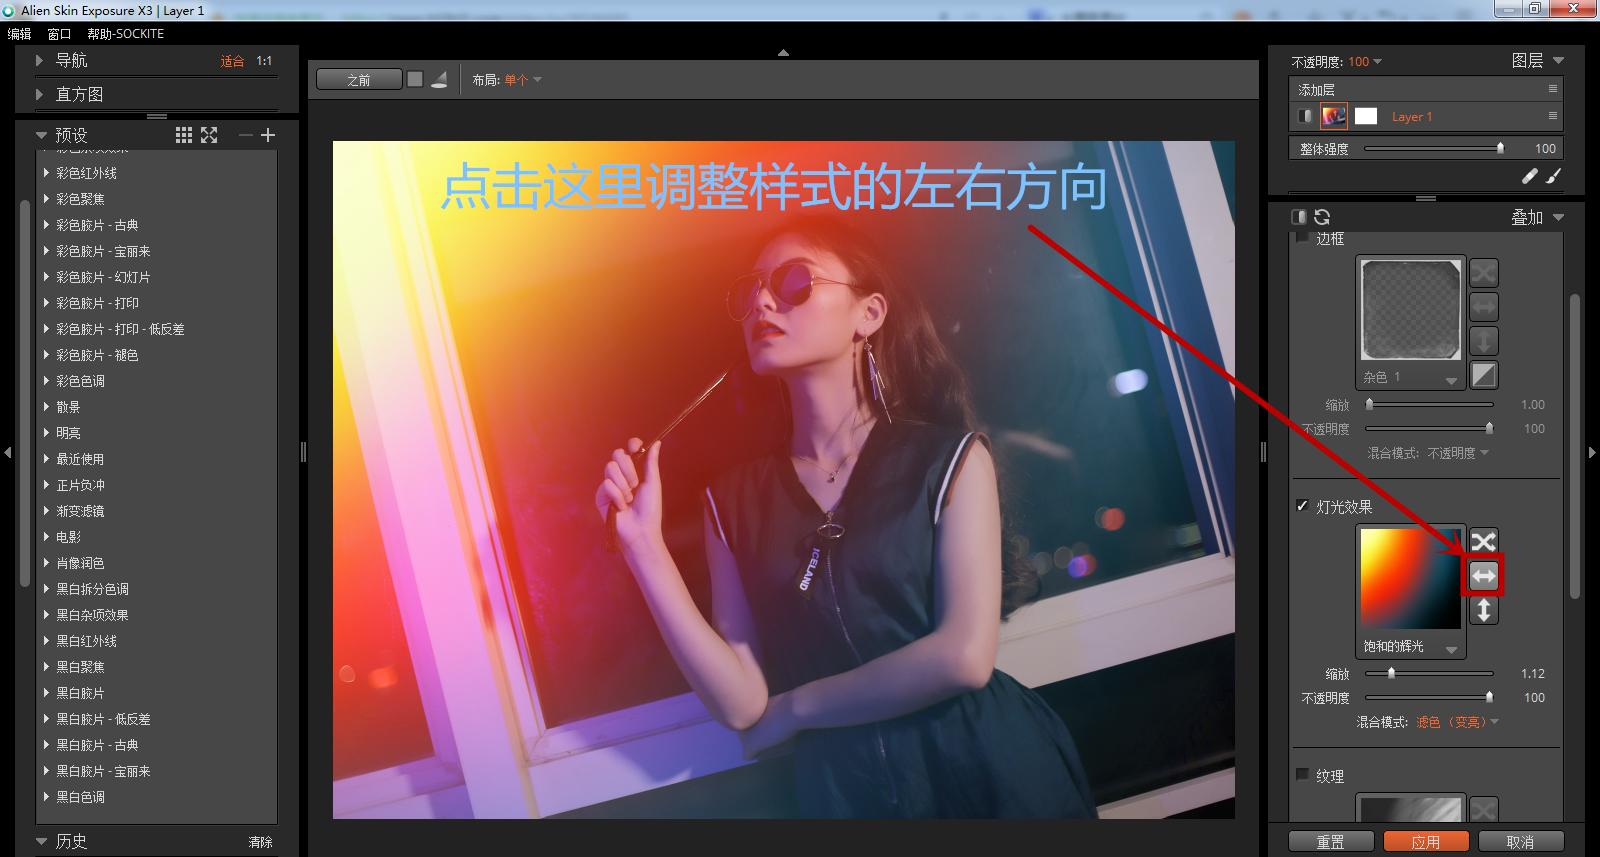Expand the 黑白胶片 - 低反差 preset group
This screenshot has height=857, width=1600.
(47, 719)
